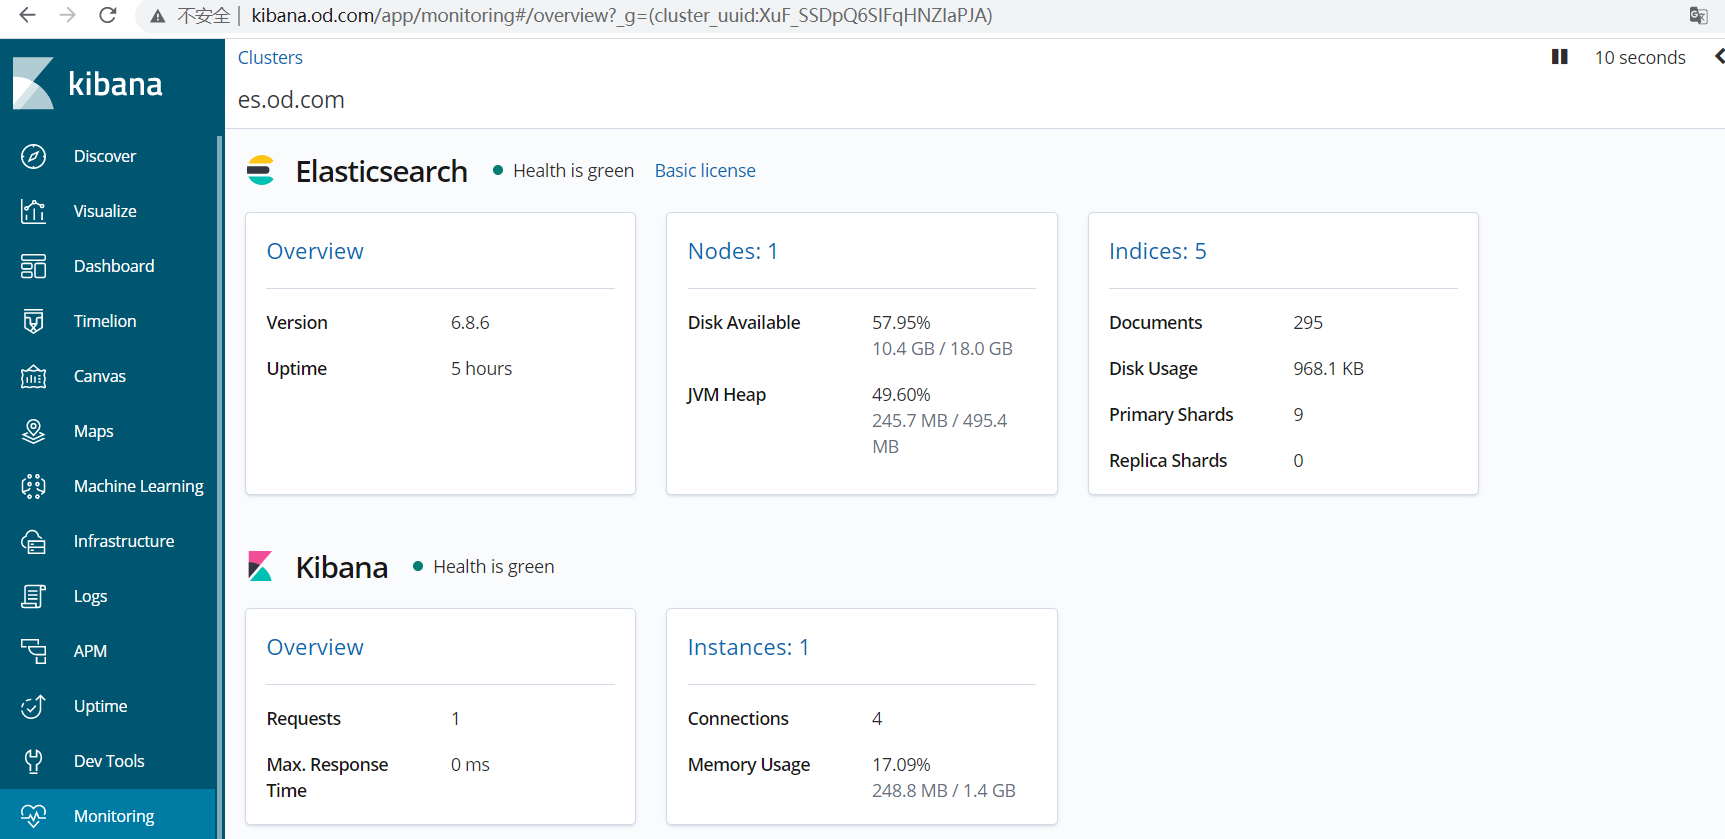Click the Kibana logo in sidebar

pos(33,83)
